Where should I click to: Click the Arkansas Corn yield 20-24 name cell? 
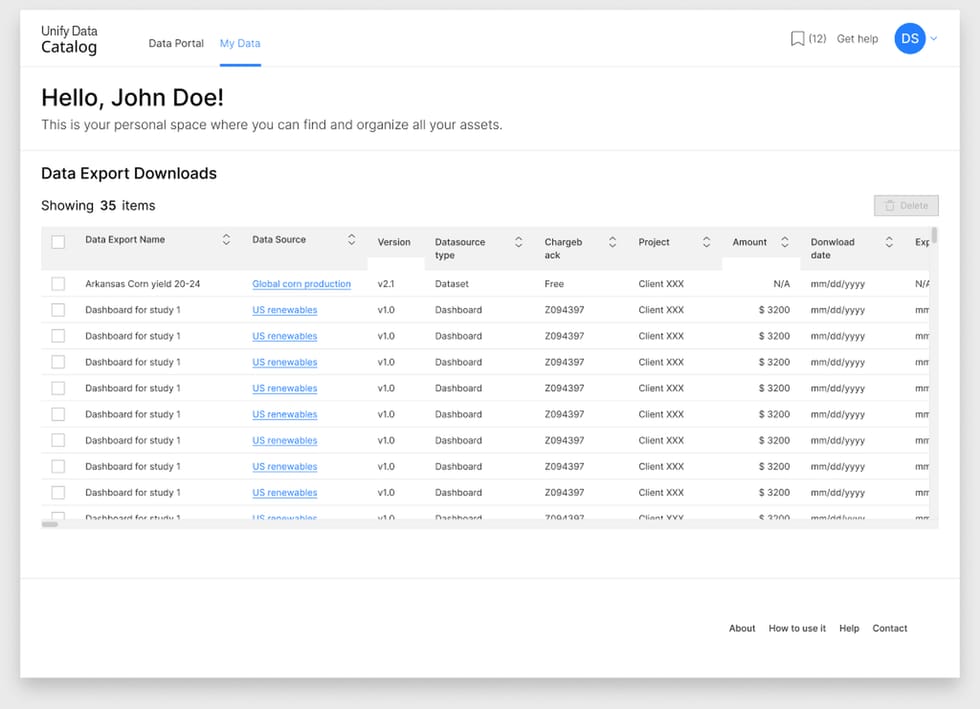pyautogui.click(x=142, y=284)
